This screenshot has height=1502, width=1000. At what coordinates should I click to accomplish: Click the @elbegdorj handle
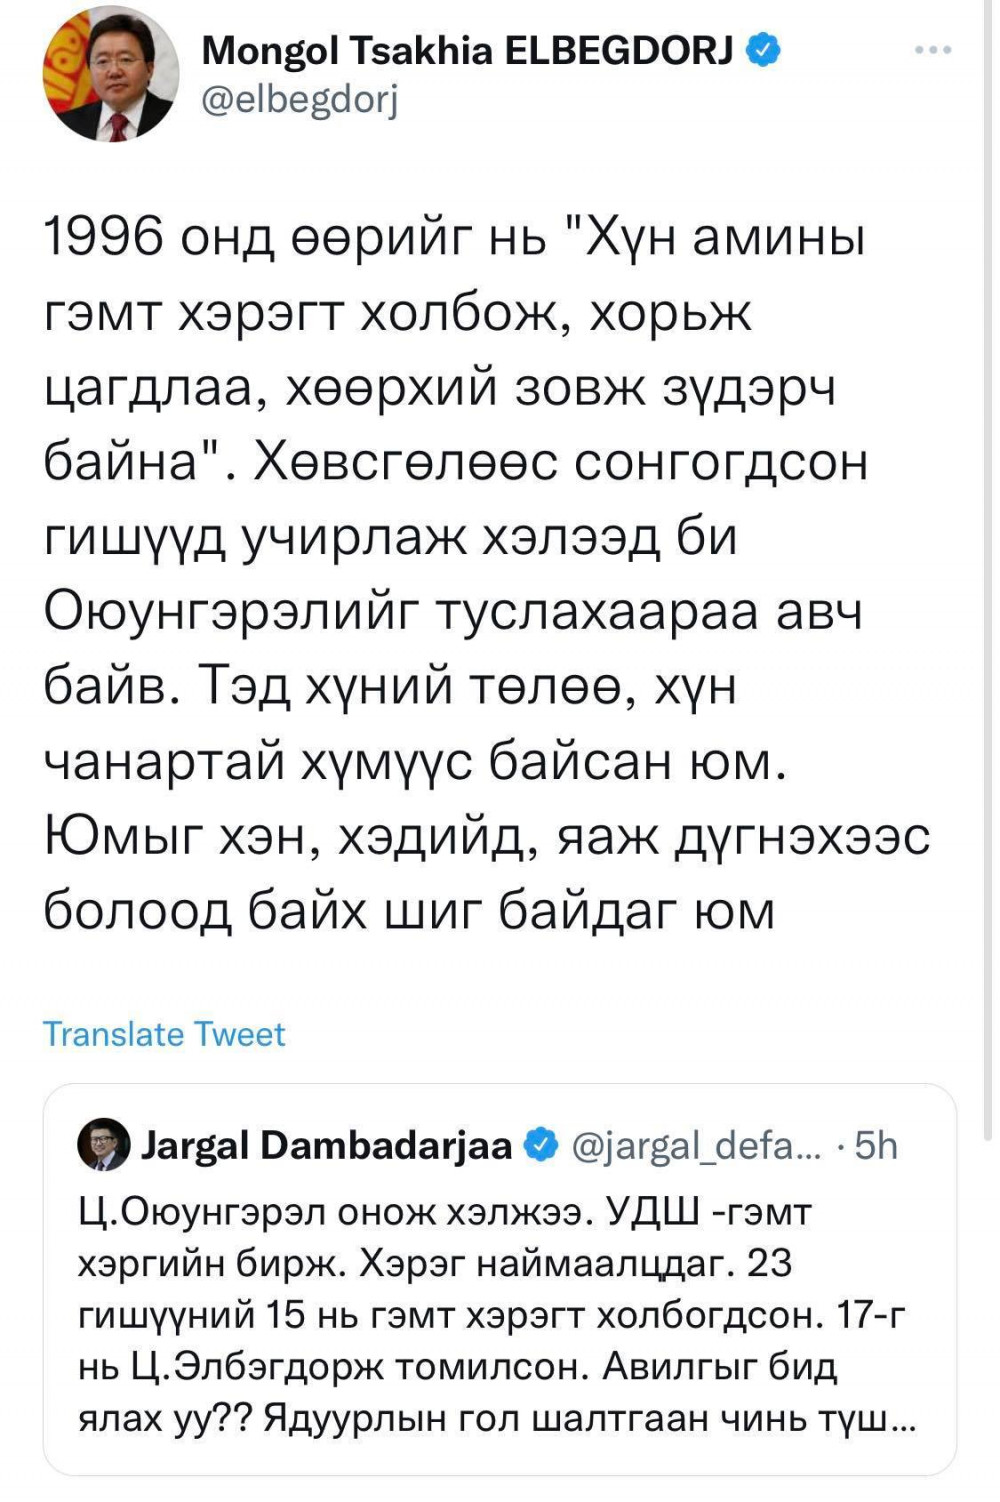[x=300, y=99]
